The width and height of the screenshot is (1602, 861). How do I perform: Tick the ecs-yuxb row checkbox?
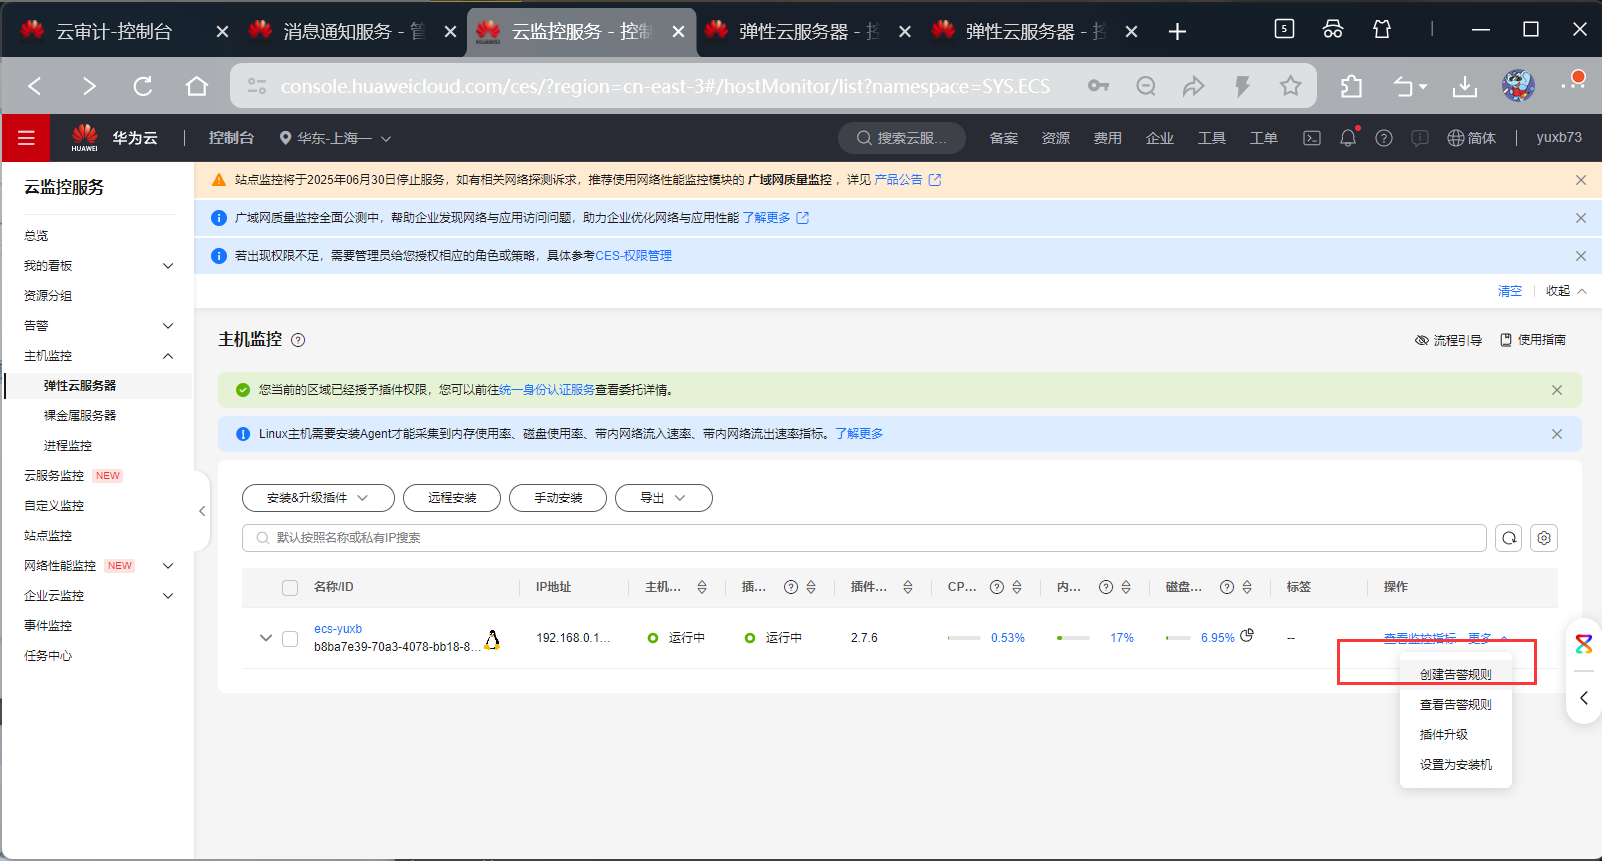click(x=290, y=639)
